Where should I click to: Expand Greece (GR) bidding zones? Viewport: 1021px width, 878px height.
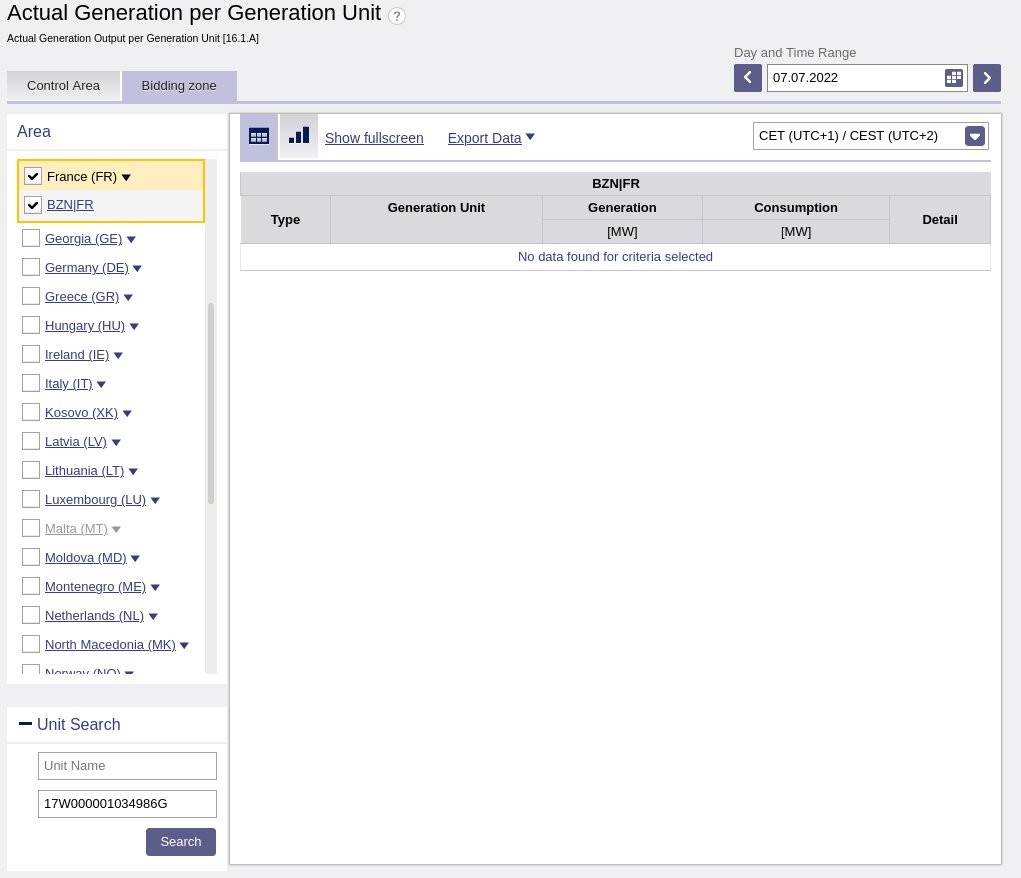128,297
